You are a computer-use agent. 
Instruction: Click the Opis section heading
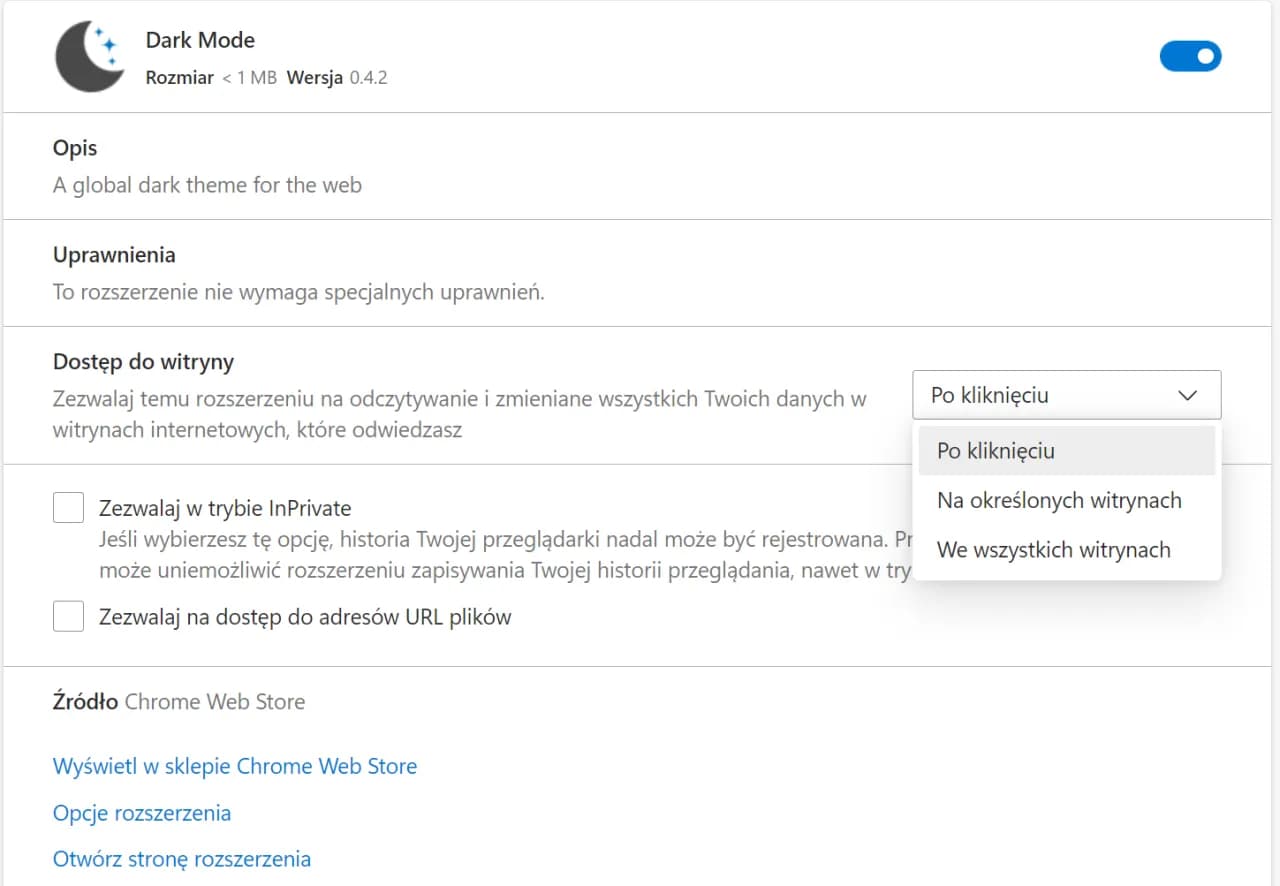click(x=75, y=148)
